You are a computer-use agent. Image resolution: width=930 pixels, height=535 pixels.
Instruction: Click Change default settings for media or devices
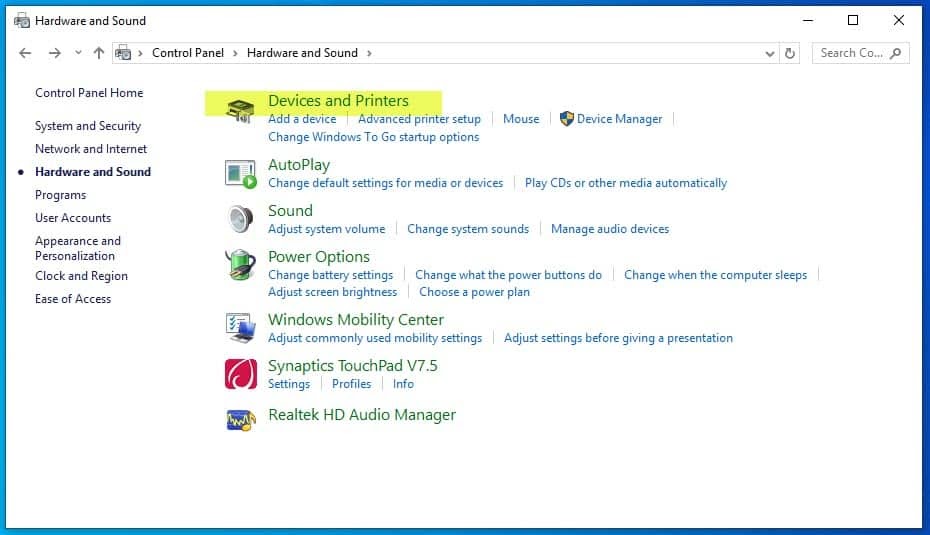(386, 183)
